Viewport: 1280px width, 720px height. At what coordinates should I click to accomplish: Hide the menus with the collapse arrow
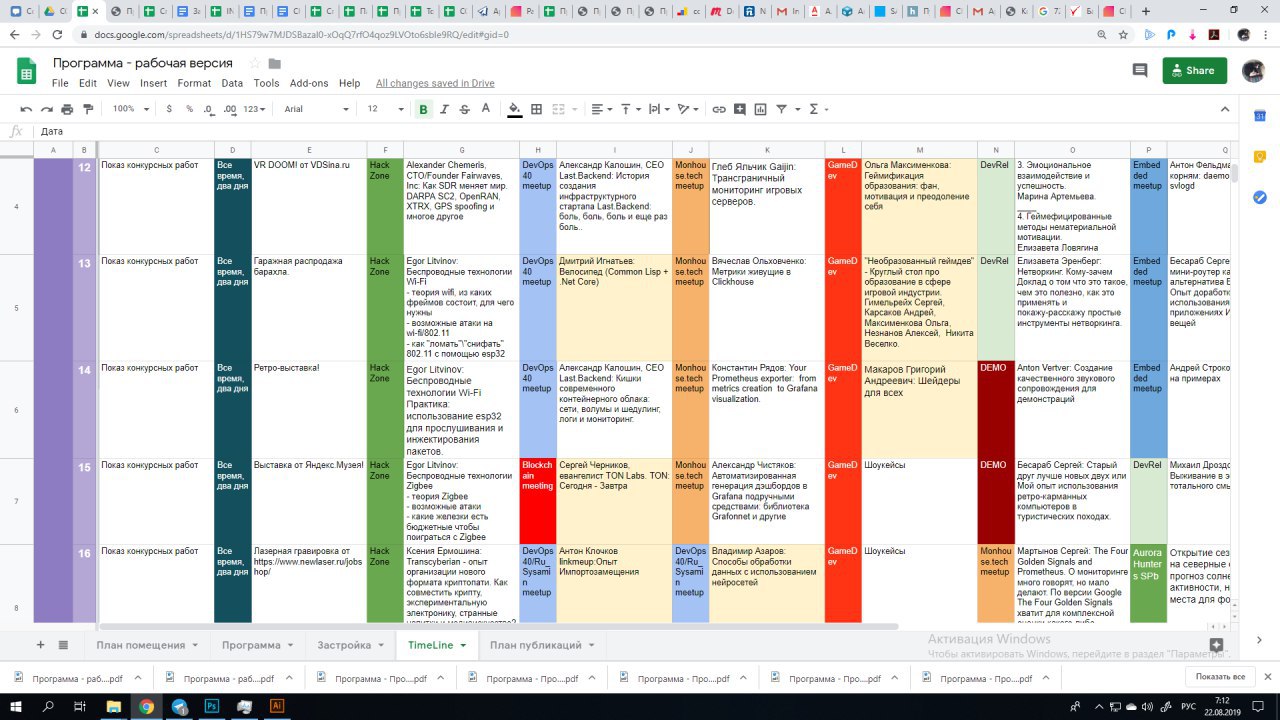pos(1225,109)
